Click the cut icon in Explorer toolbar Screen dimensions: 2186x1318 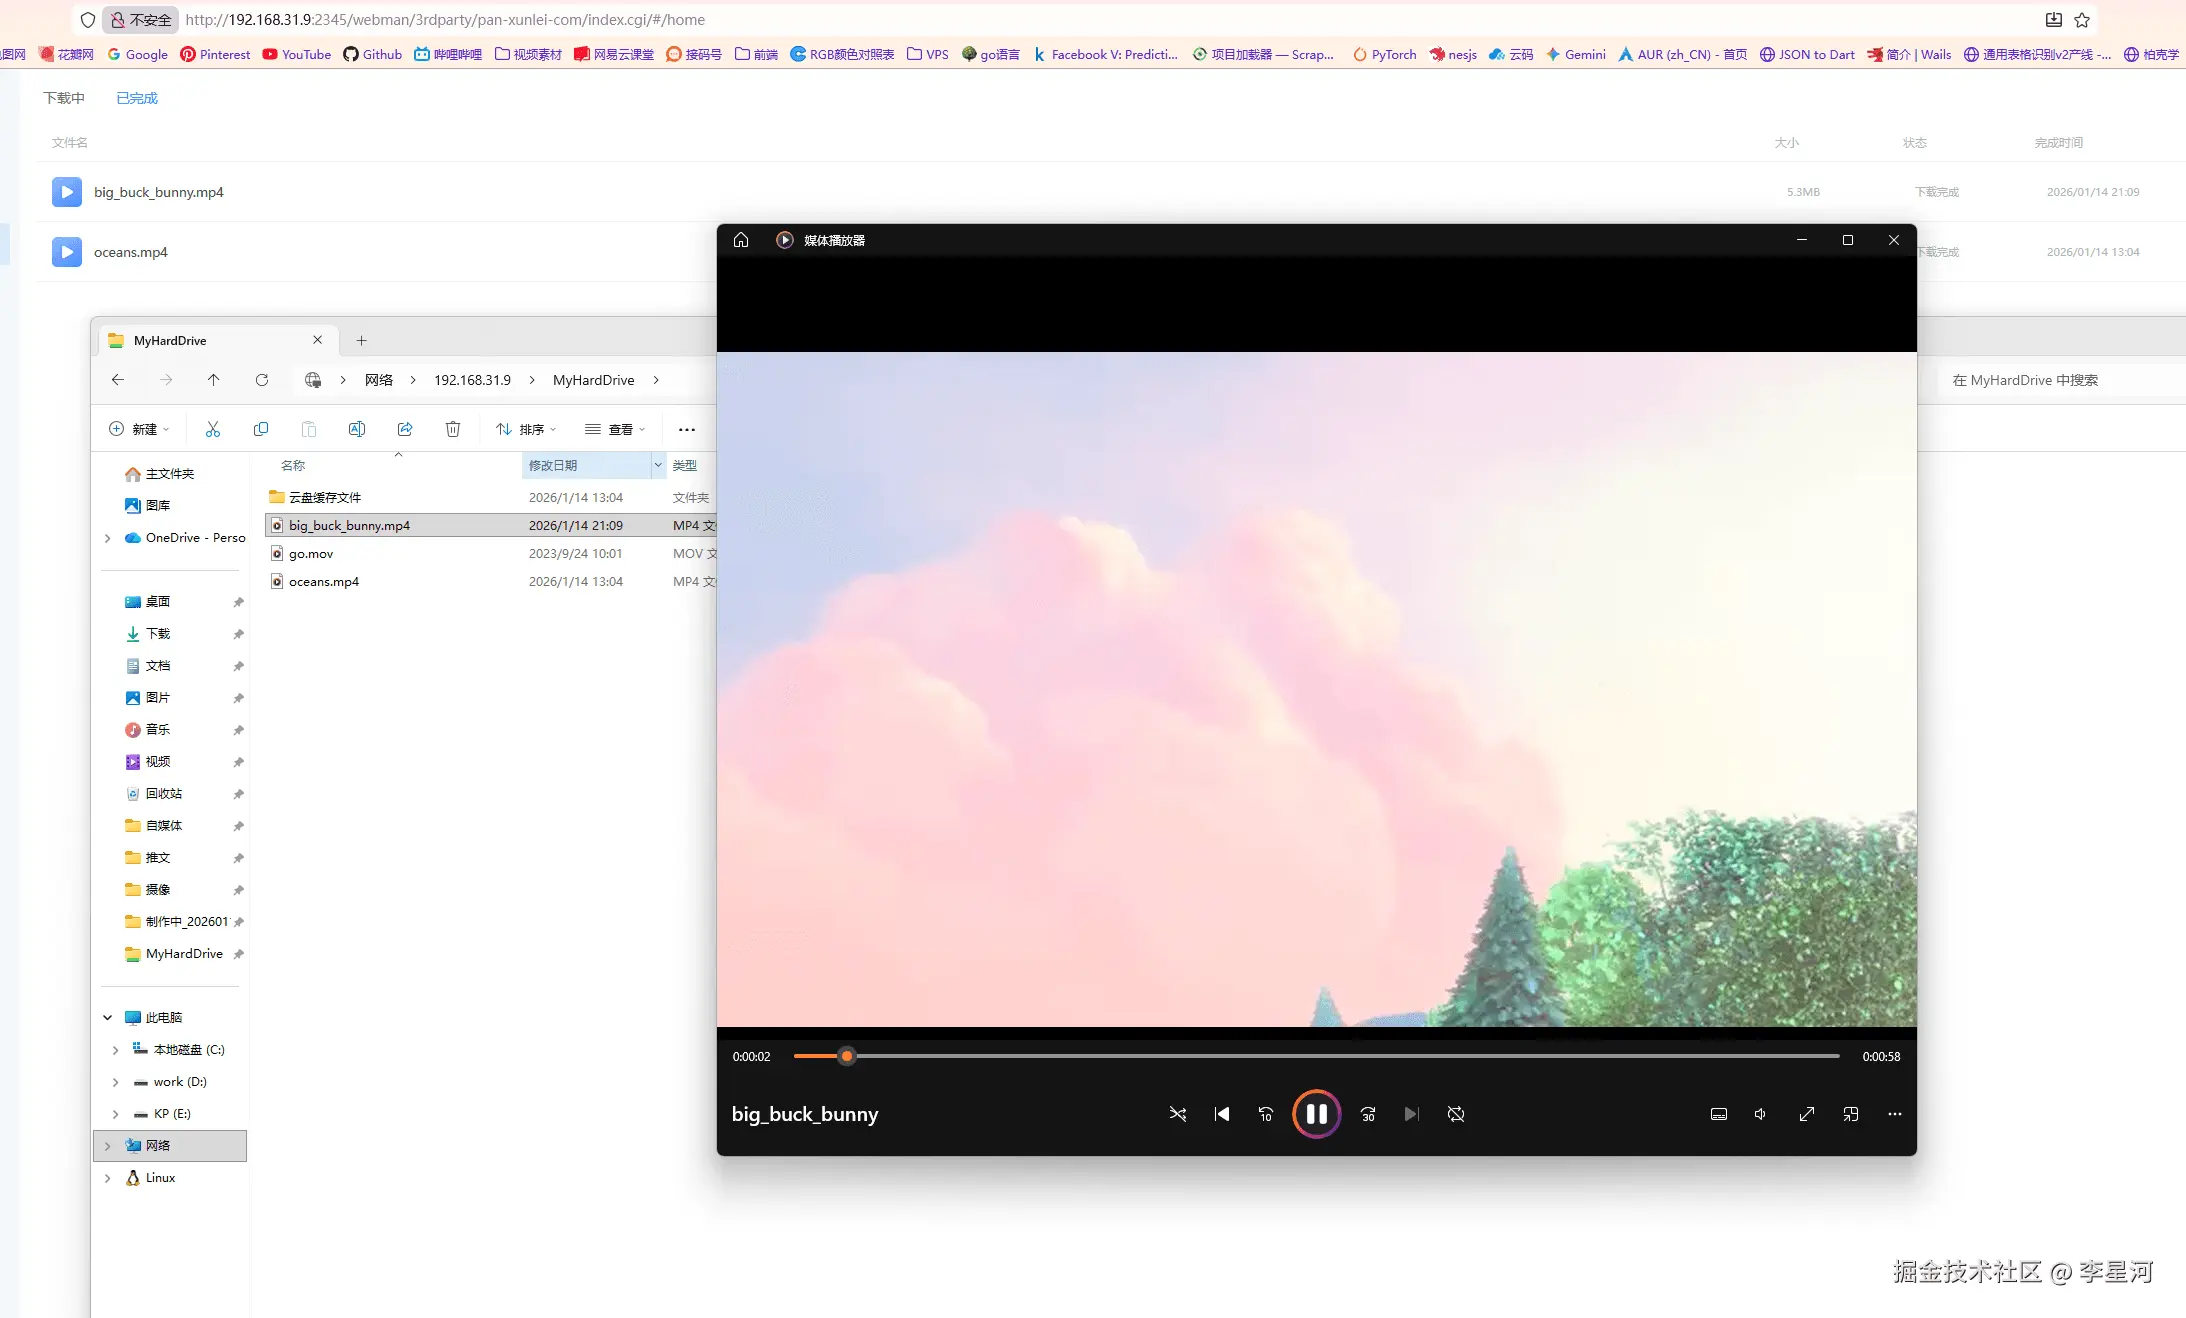click(212, 429)
